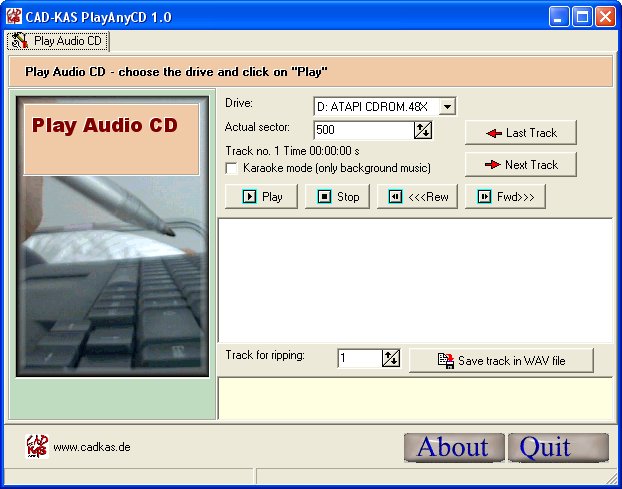The height and width of the screenshot is (489, 622).
Task: Skip to Next Track
Action: pyautogui.click(x=520, y=165)
